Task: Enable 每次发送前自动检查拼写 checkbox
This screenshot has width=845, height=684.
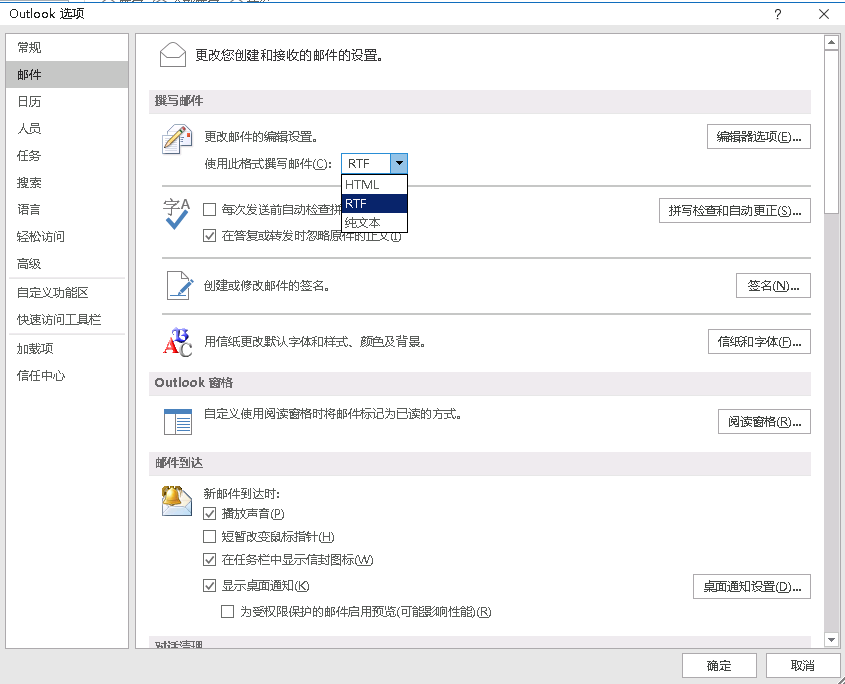Action: [x=210, y=209]
